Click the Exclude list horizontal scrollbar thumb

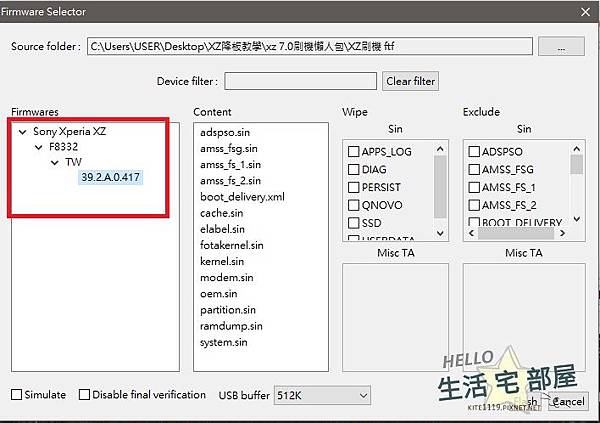coord(516,233)
